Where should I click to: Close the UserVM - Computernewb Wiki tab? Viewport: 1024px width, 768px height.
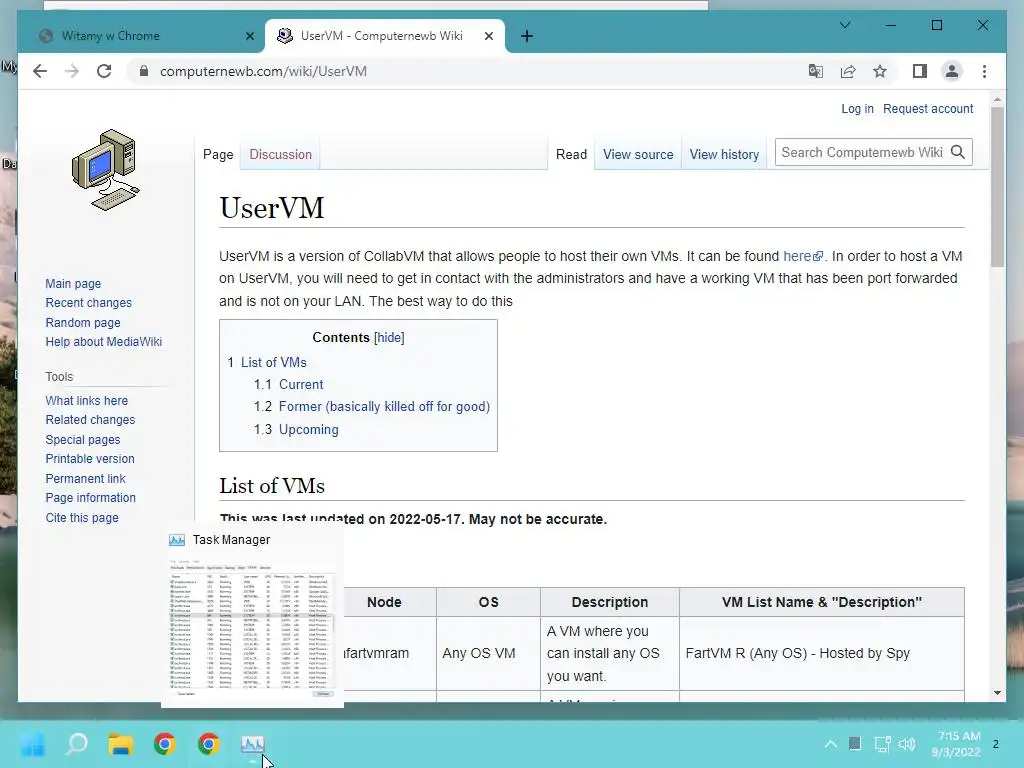[x=488, y=36]
